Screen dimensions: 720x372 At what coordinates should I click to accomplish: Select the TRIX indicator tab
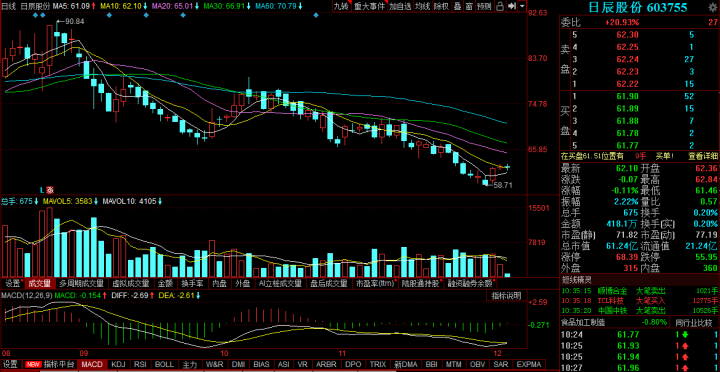(x=377, y=365)
